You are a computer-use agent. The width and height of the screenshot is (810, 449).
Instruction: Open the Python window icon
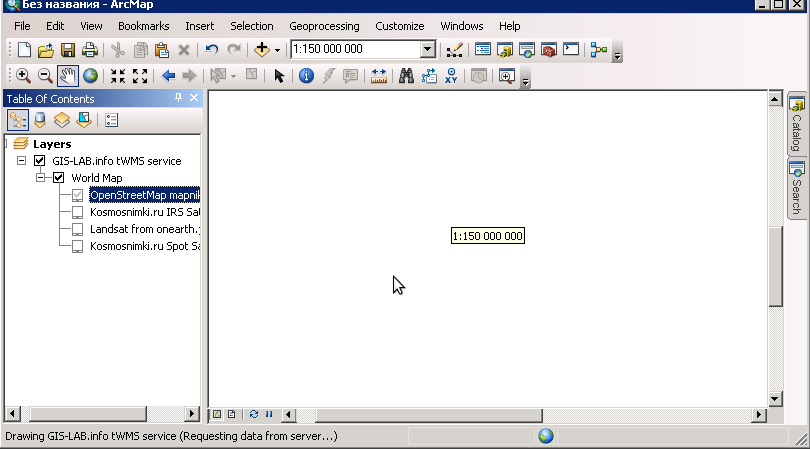click(x=571, y=50)
